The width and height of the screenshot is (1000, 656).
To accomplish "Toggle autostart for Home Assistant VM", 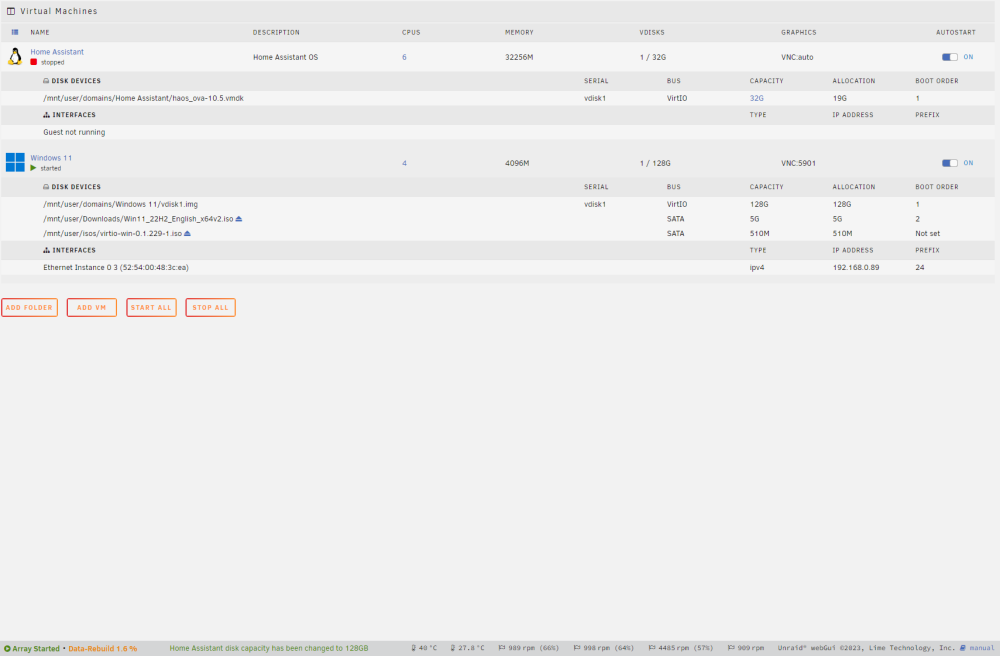I will tap(950, 57).
